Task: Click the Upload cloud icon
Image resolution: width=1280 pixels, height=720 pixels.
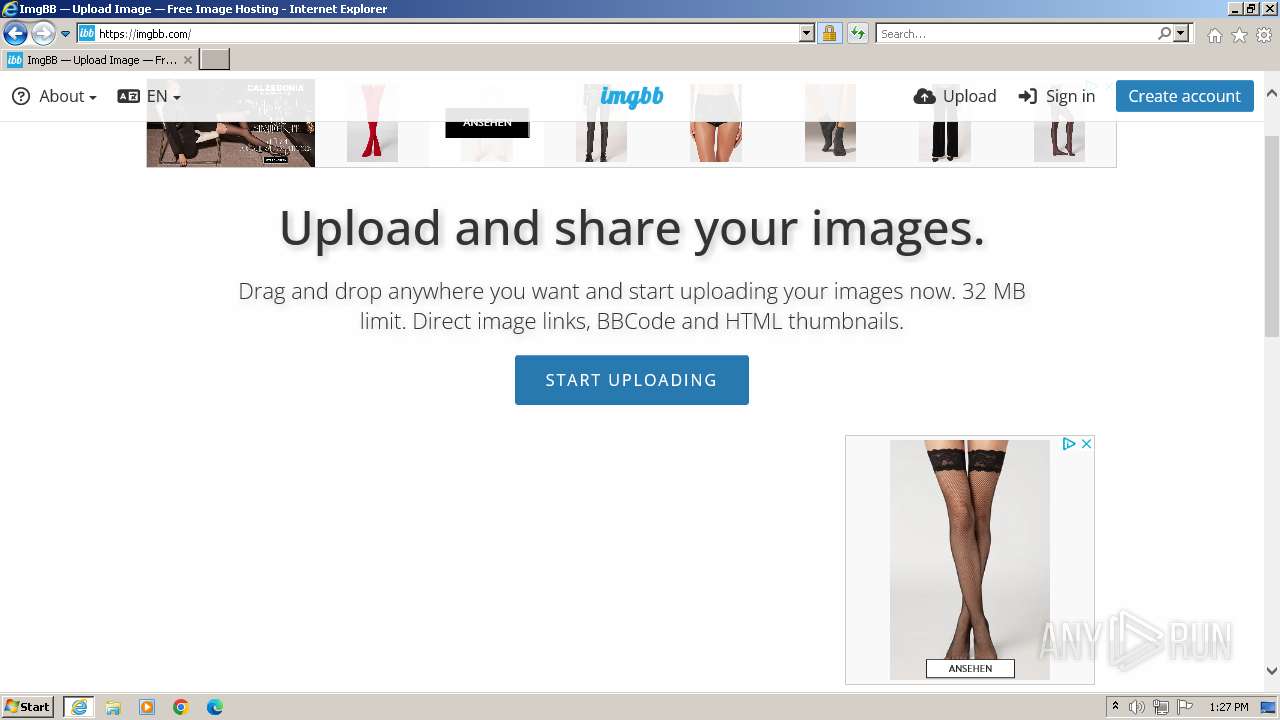Action: point(925,96)
